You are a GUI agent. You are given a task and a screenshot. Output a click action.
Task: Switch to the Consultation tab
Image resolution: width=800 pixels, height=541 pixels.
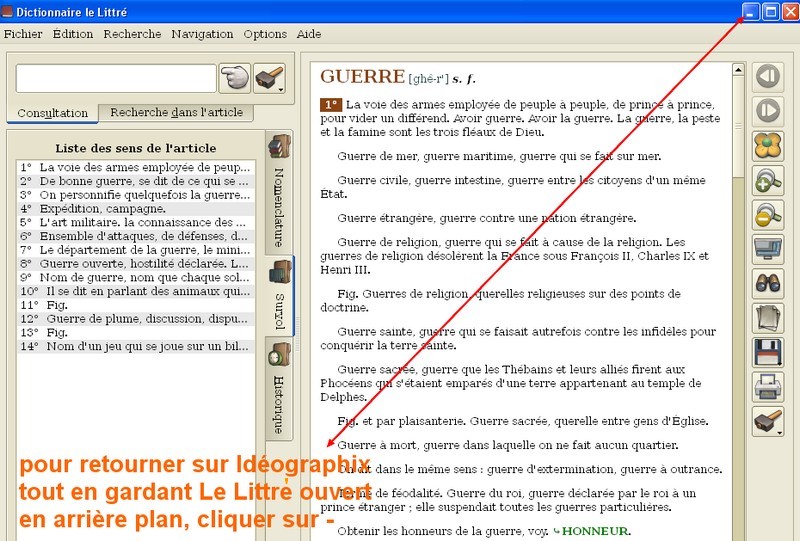[53, 113]
